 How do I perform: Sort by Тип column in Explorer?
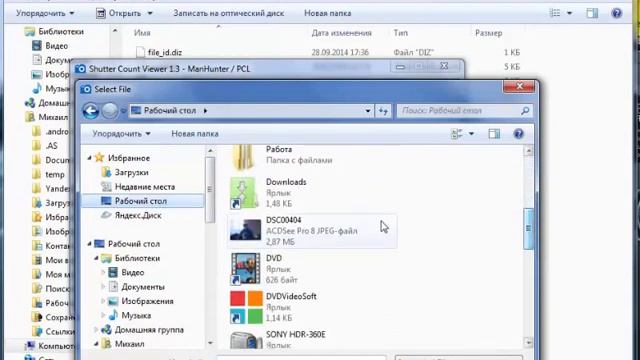400,33
